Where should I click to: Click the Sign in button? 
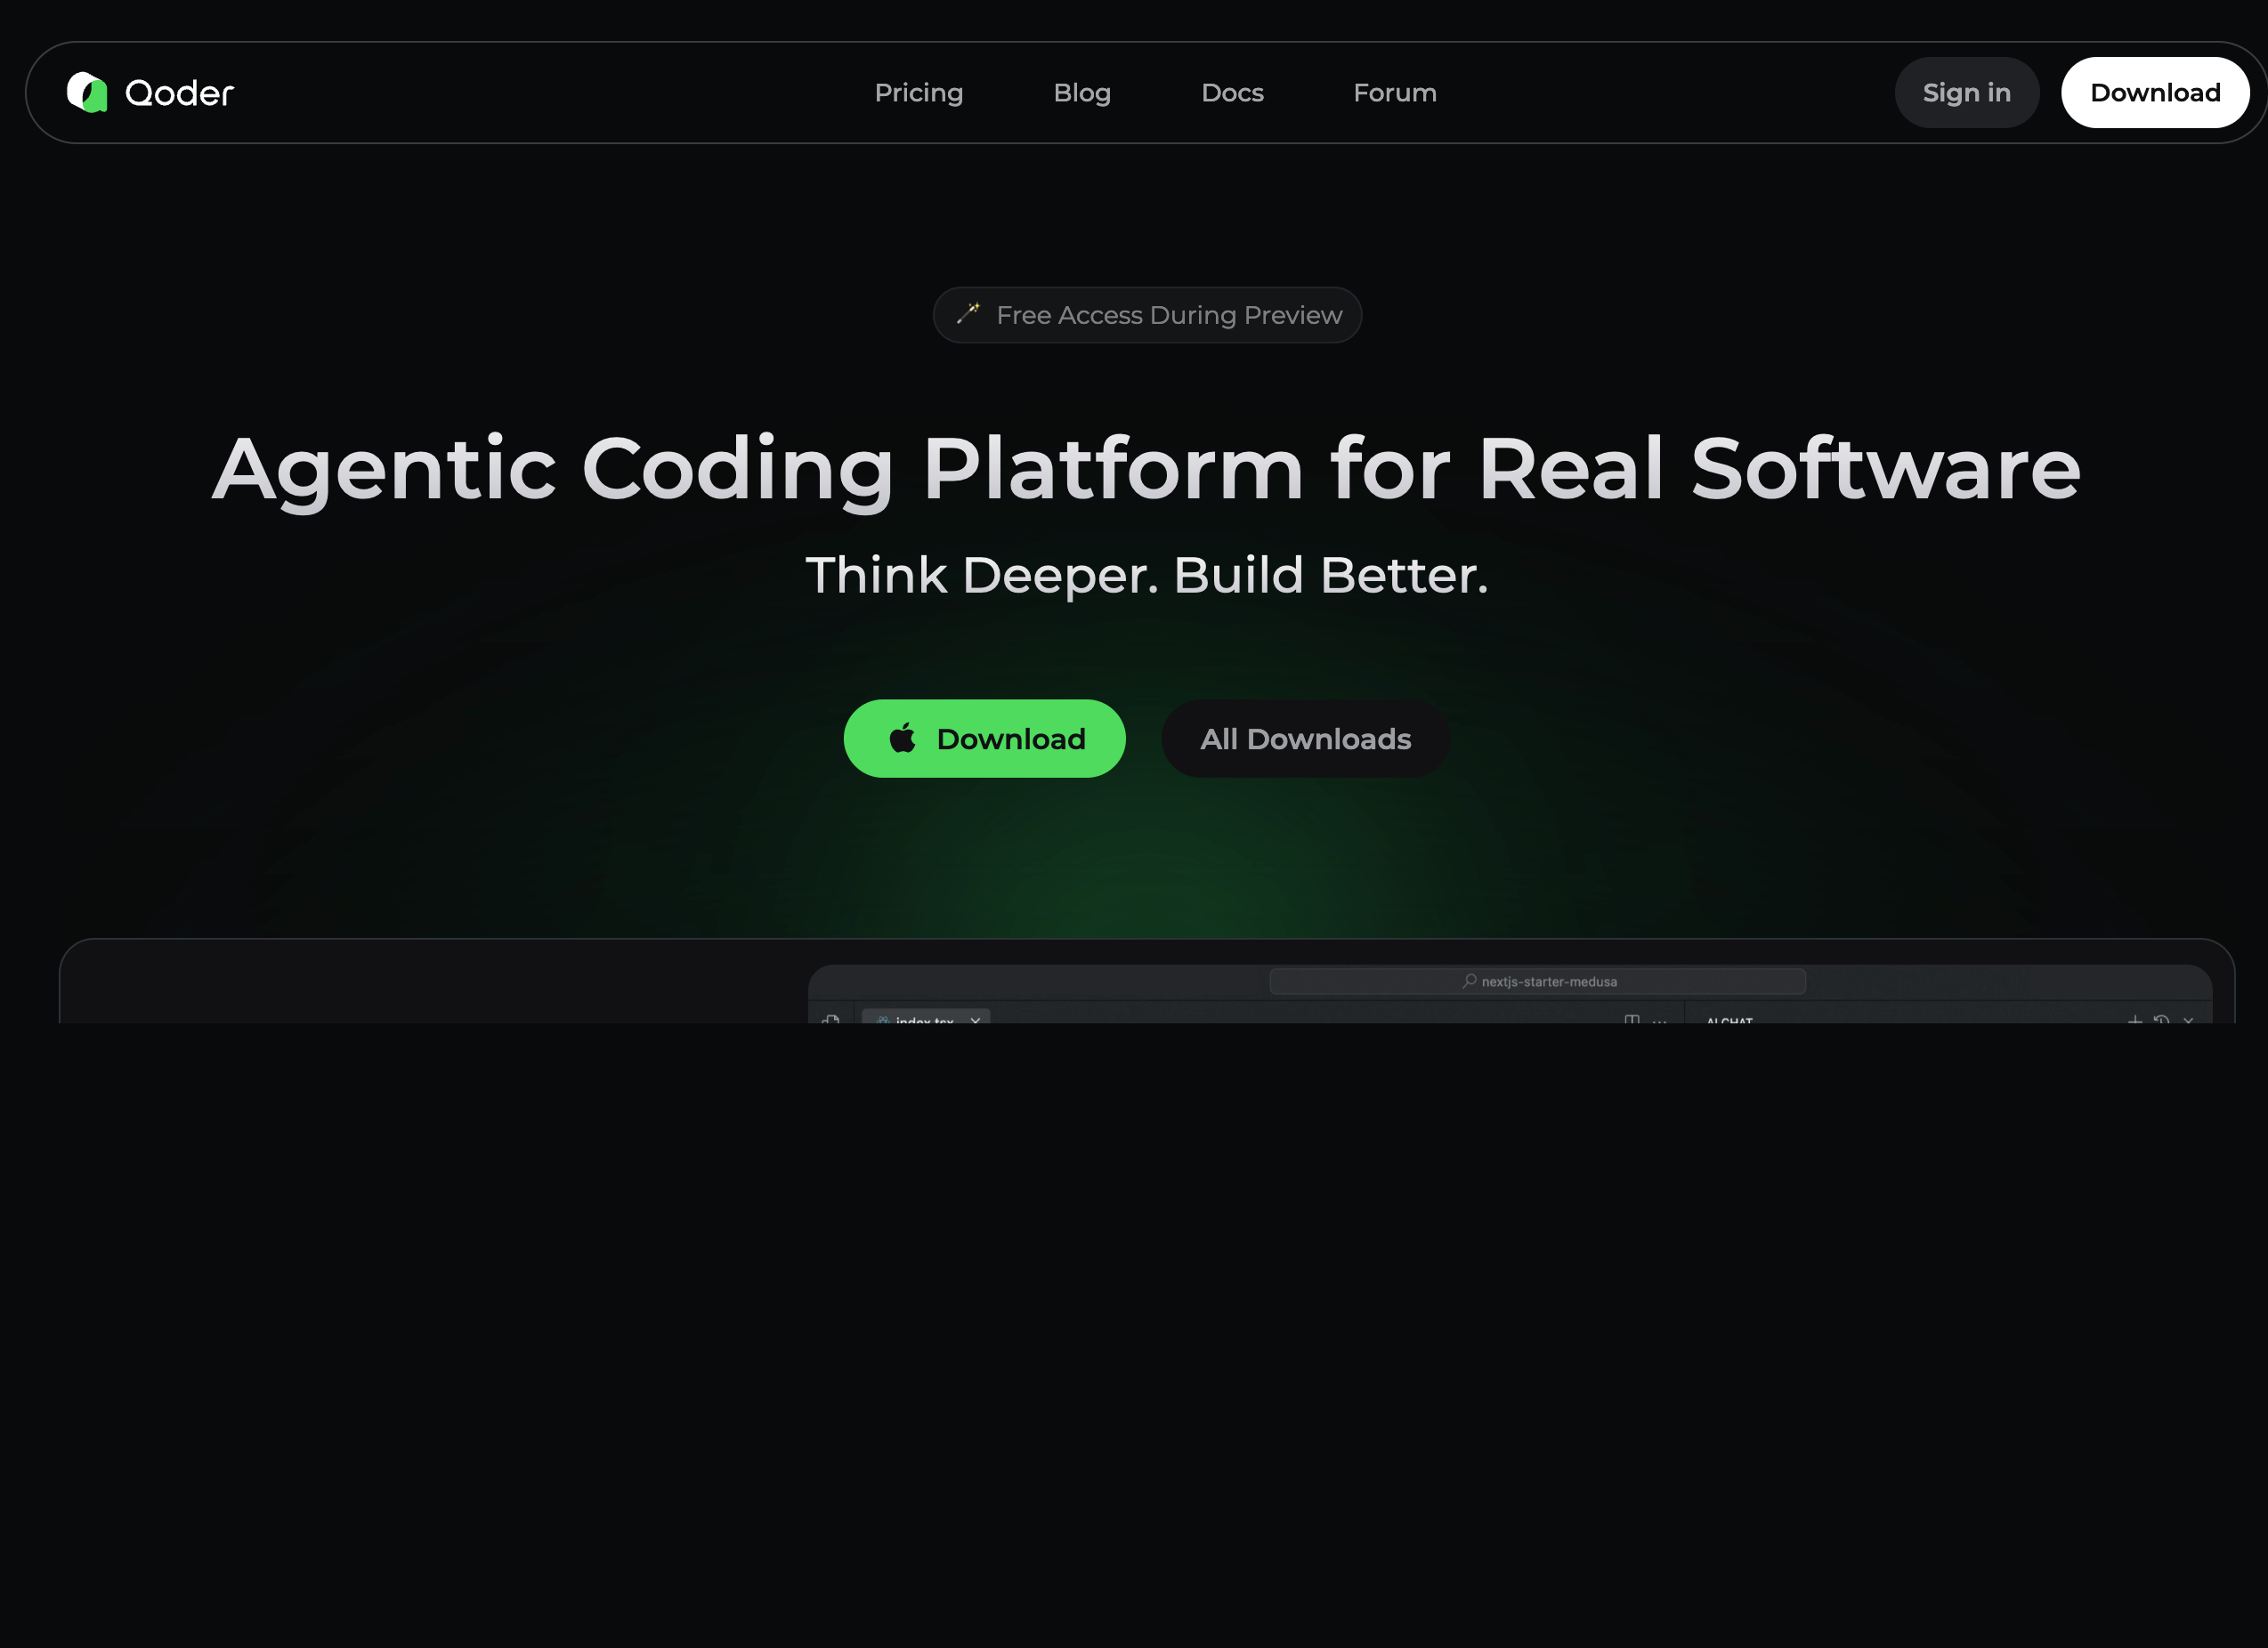pyautogui.click(x=1966, y=92)
